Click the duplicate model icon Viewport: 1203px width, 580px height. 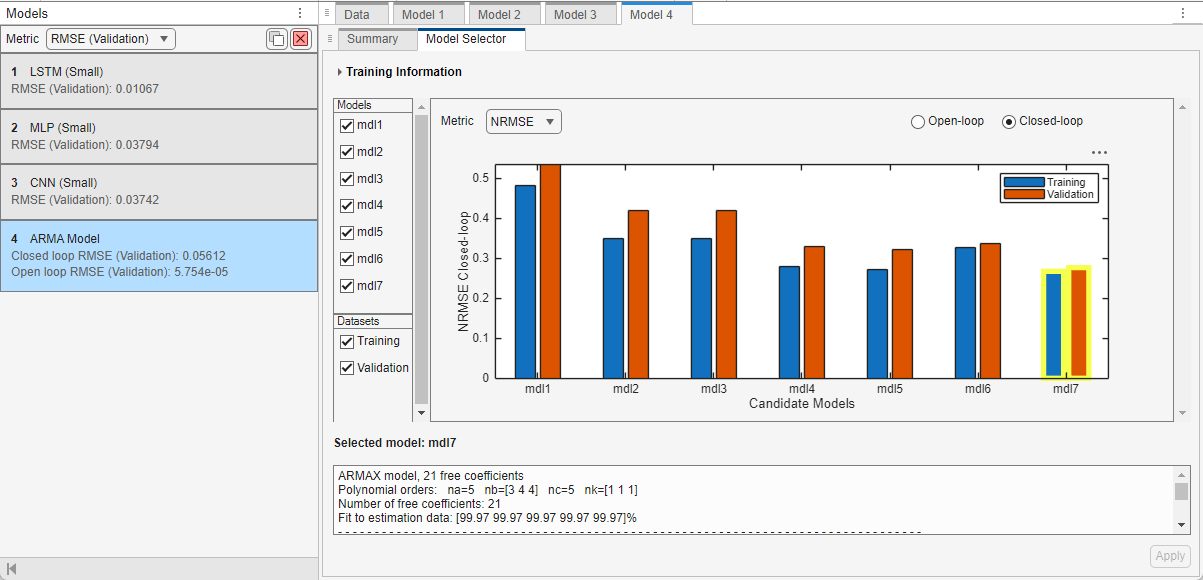click(276, 39)
